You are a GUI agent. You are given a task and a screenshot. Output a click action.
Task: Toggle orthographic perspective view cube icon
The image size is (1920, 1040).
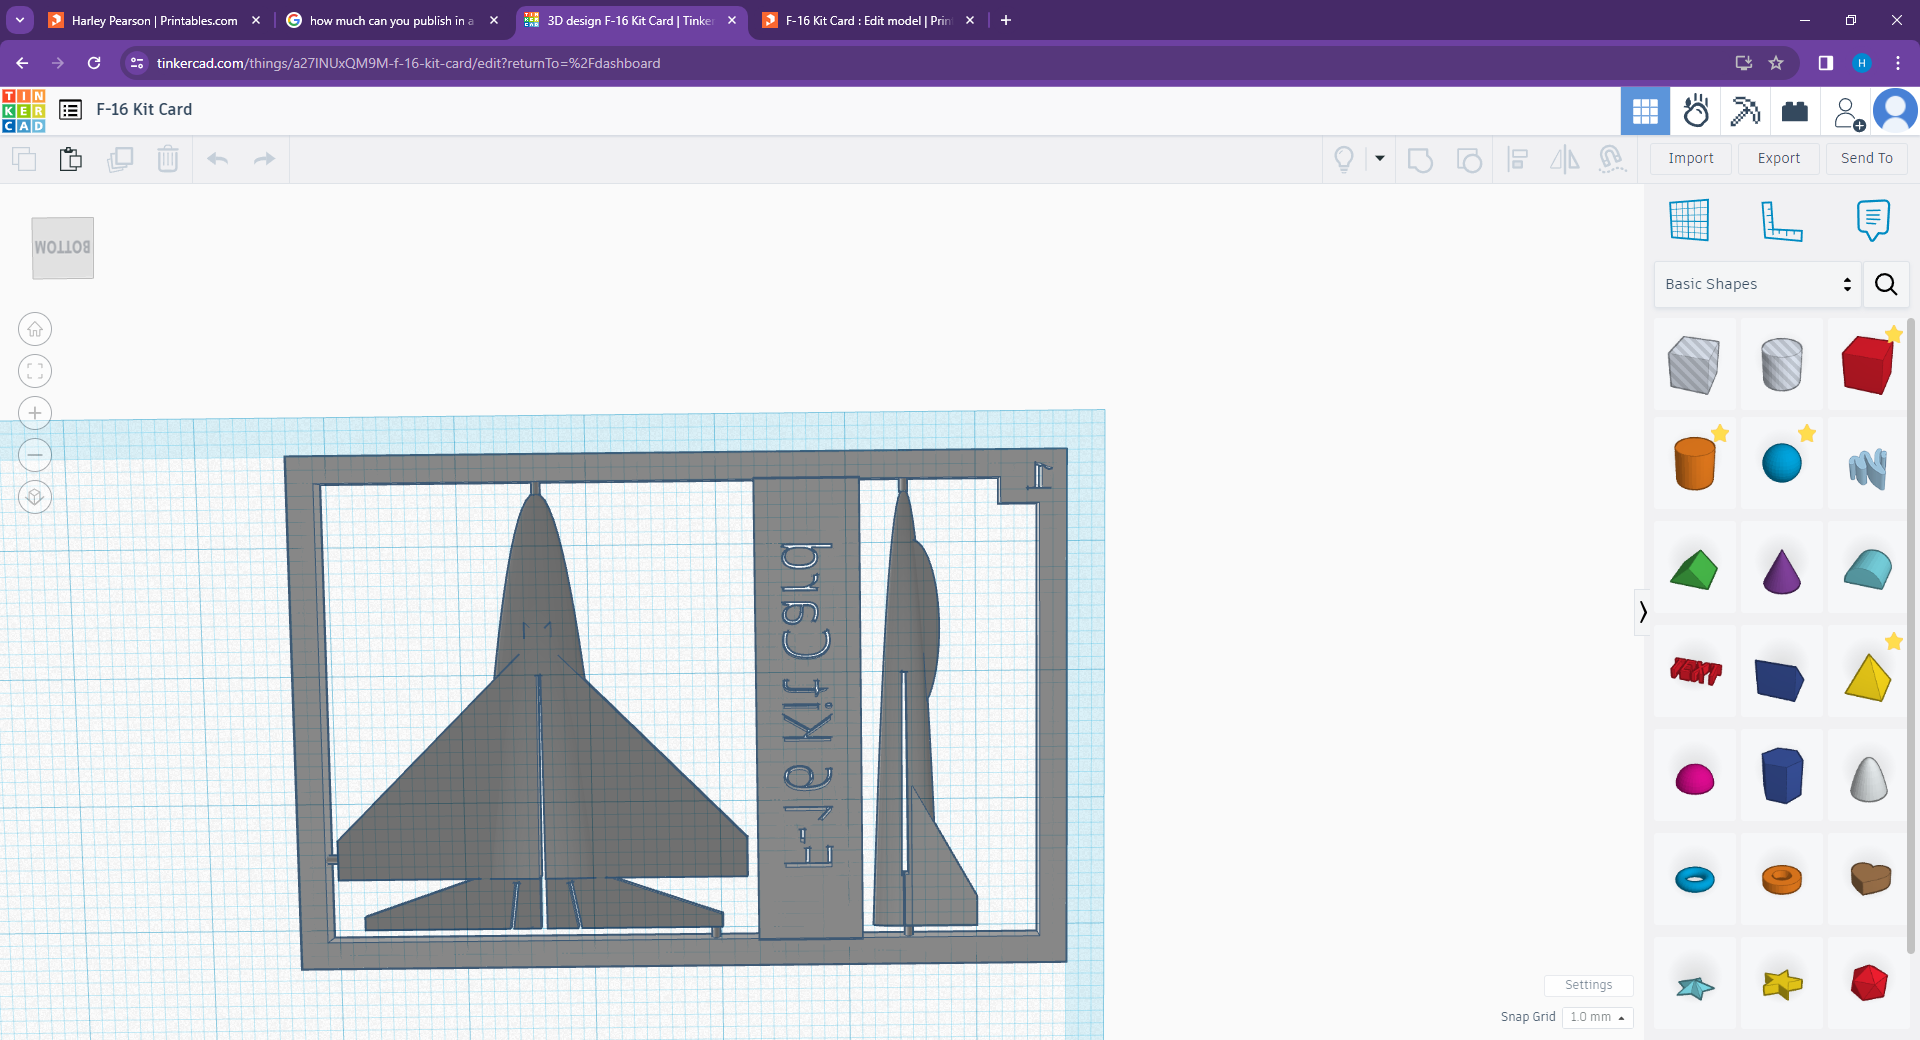point(35,497)
